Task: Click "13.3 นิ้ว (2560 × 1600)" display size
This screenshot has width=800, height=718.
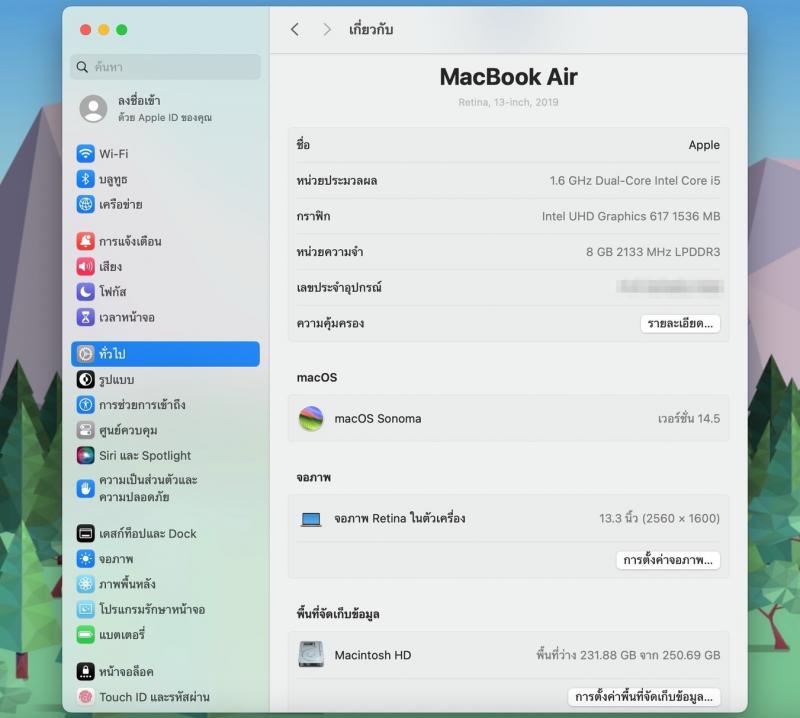Action: pyautogui.click(x=659, y=518)
